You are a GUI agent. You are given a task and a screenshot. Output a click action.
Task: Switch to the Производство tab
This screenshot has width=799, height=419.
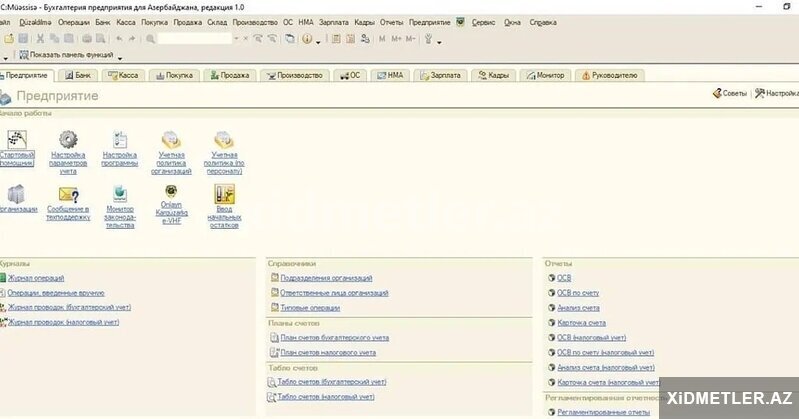pos(295,75)
